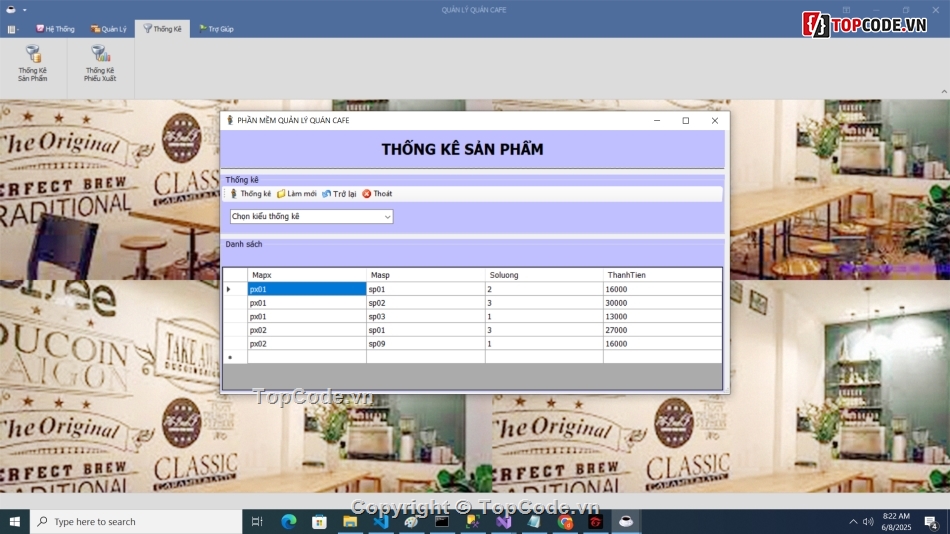Image resolution: width=950 pixels, height=534 pixels.
Task: Open the quick access dropdown arrow in title bar
Action: [25, 10]
